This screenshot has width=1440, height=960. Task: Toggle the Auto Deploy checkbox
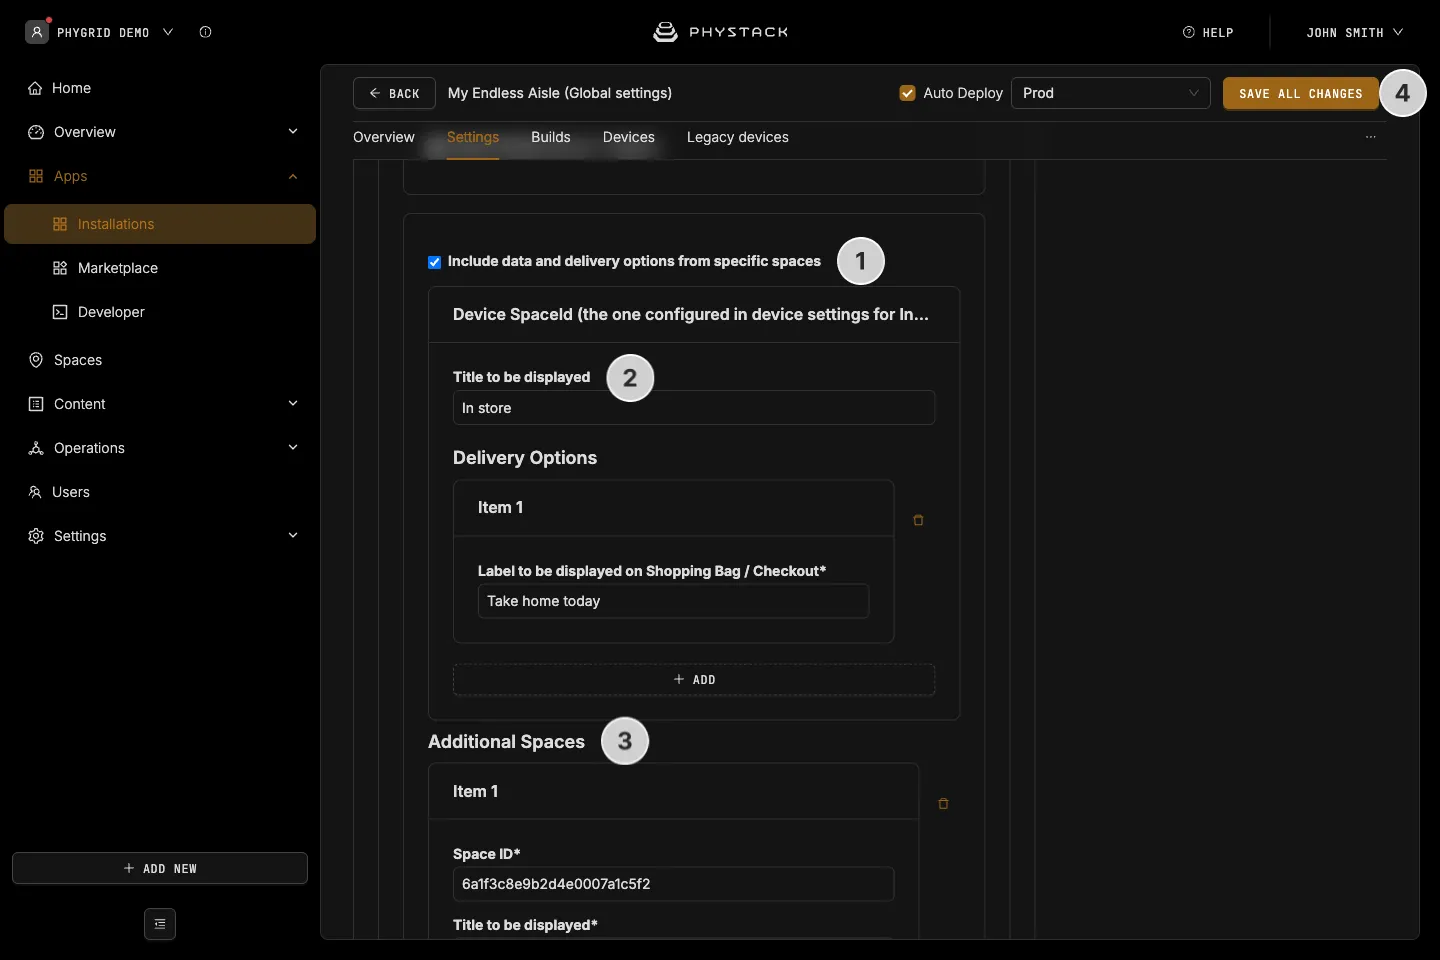coord(907,93)
